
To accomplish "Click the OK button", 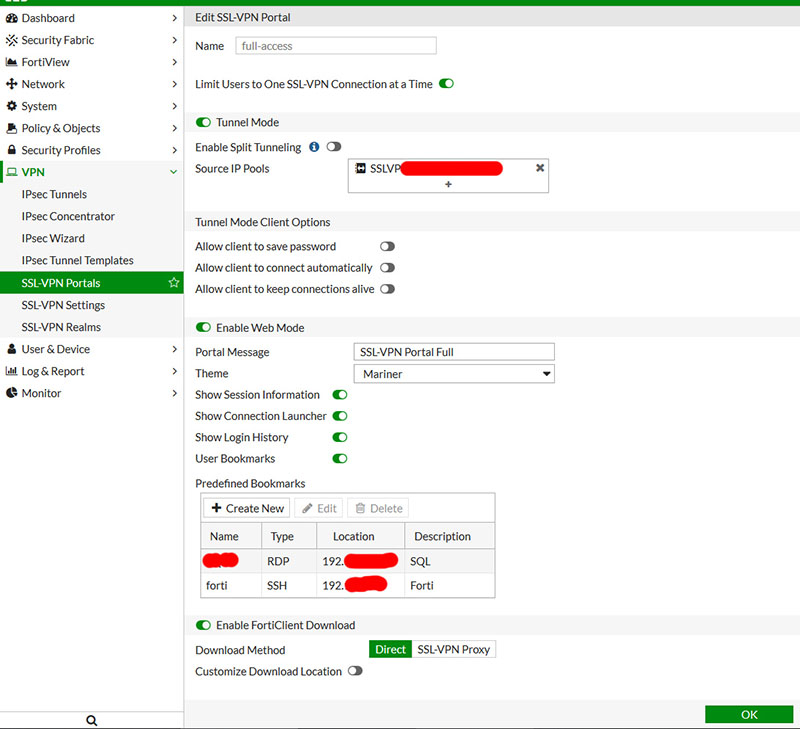I will coord(749,714).
